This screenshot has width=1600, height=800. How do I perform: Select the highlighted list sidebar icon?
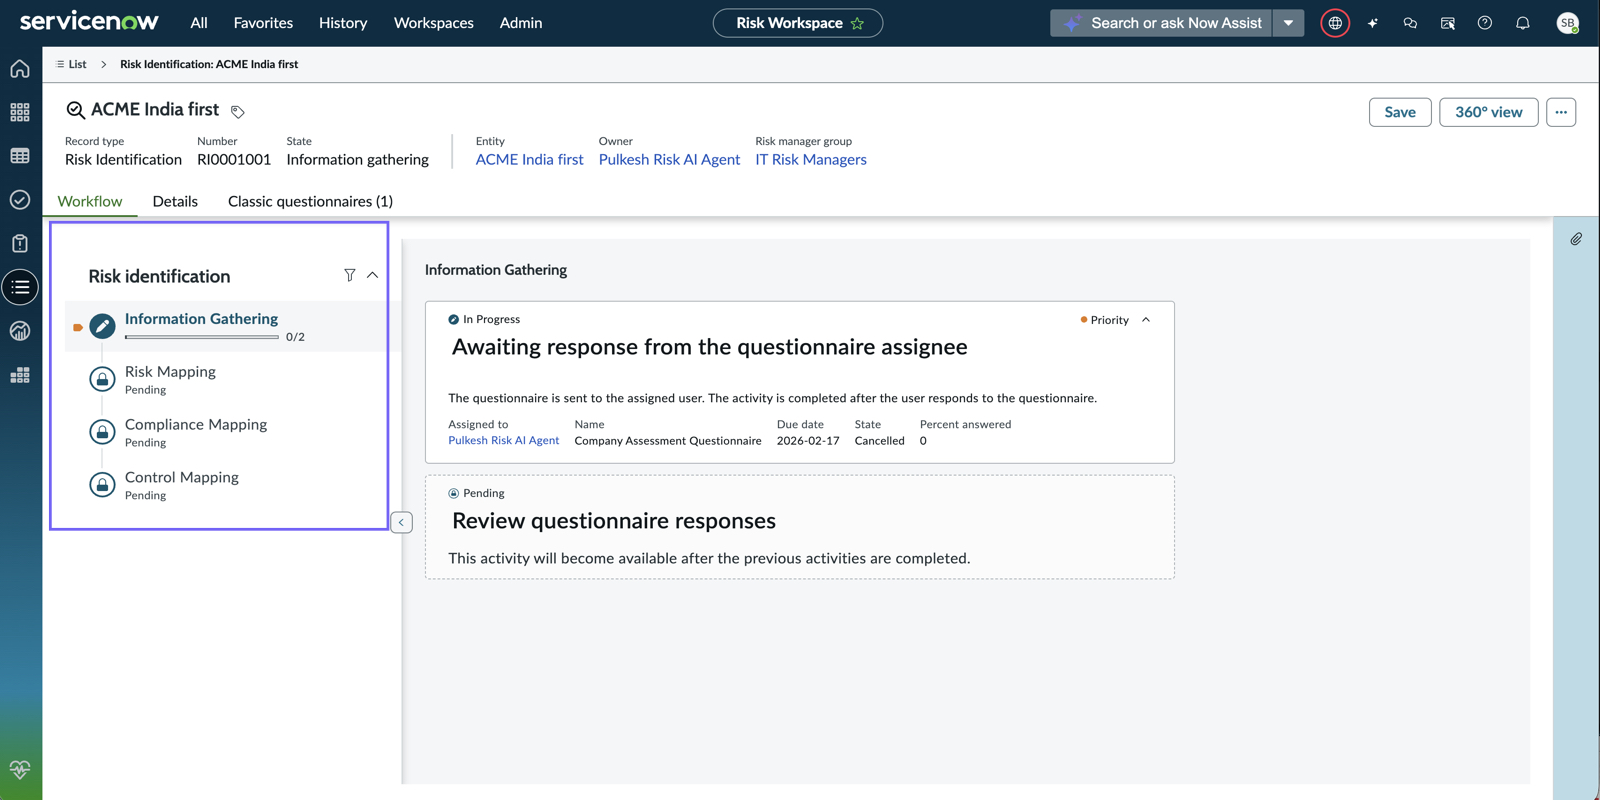(x=20, y=287)
